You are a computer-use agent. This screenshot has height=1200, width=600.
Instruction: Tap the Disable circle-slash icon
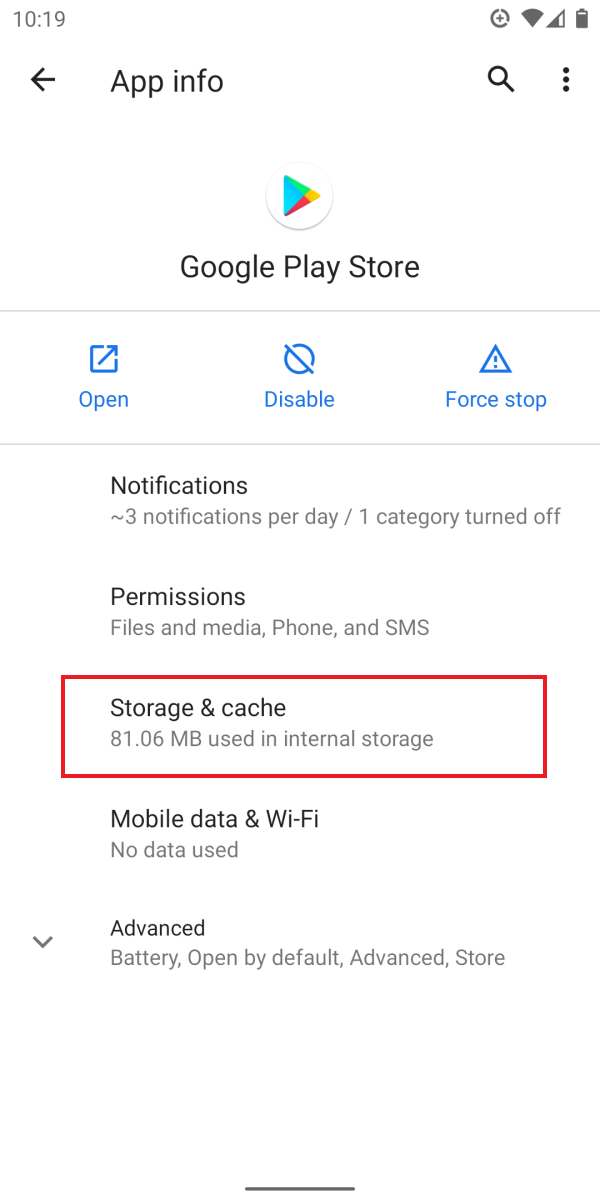299,358
